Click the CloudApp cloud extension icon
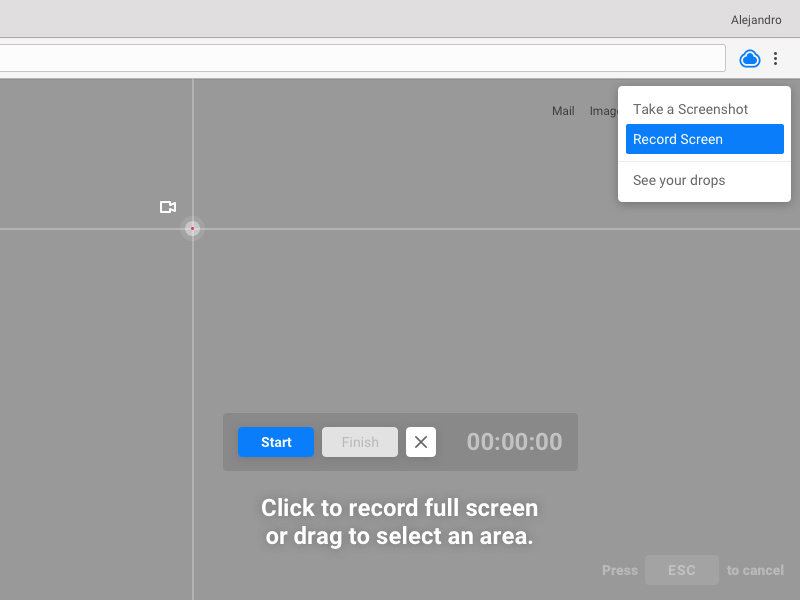800x600 pixels. coord(750,59)
